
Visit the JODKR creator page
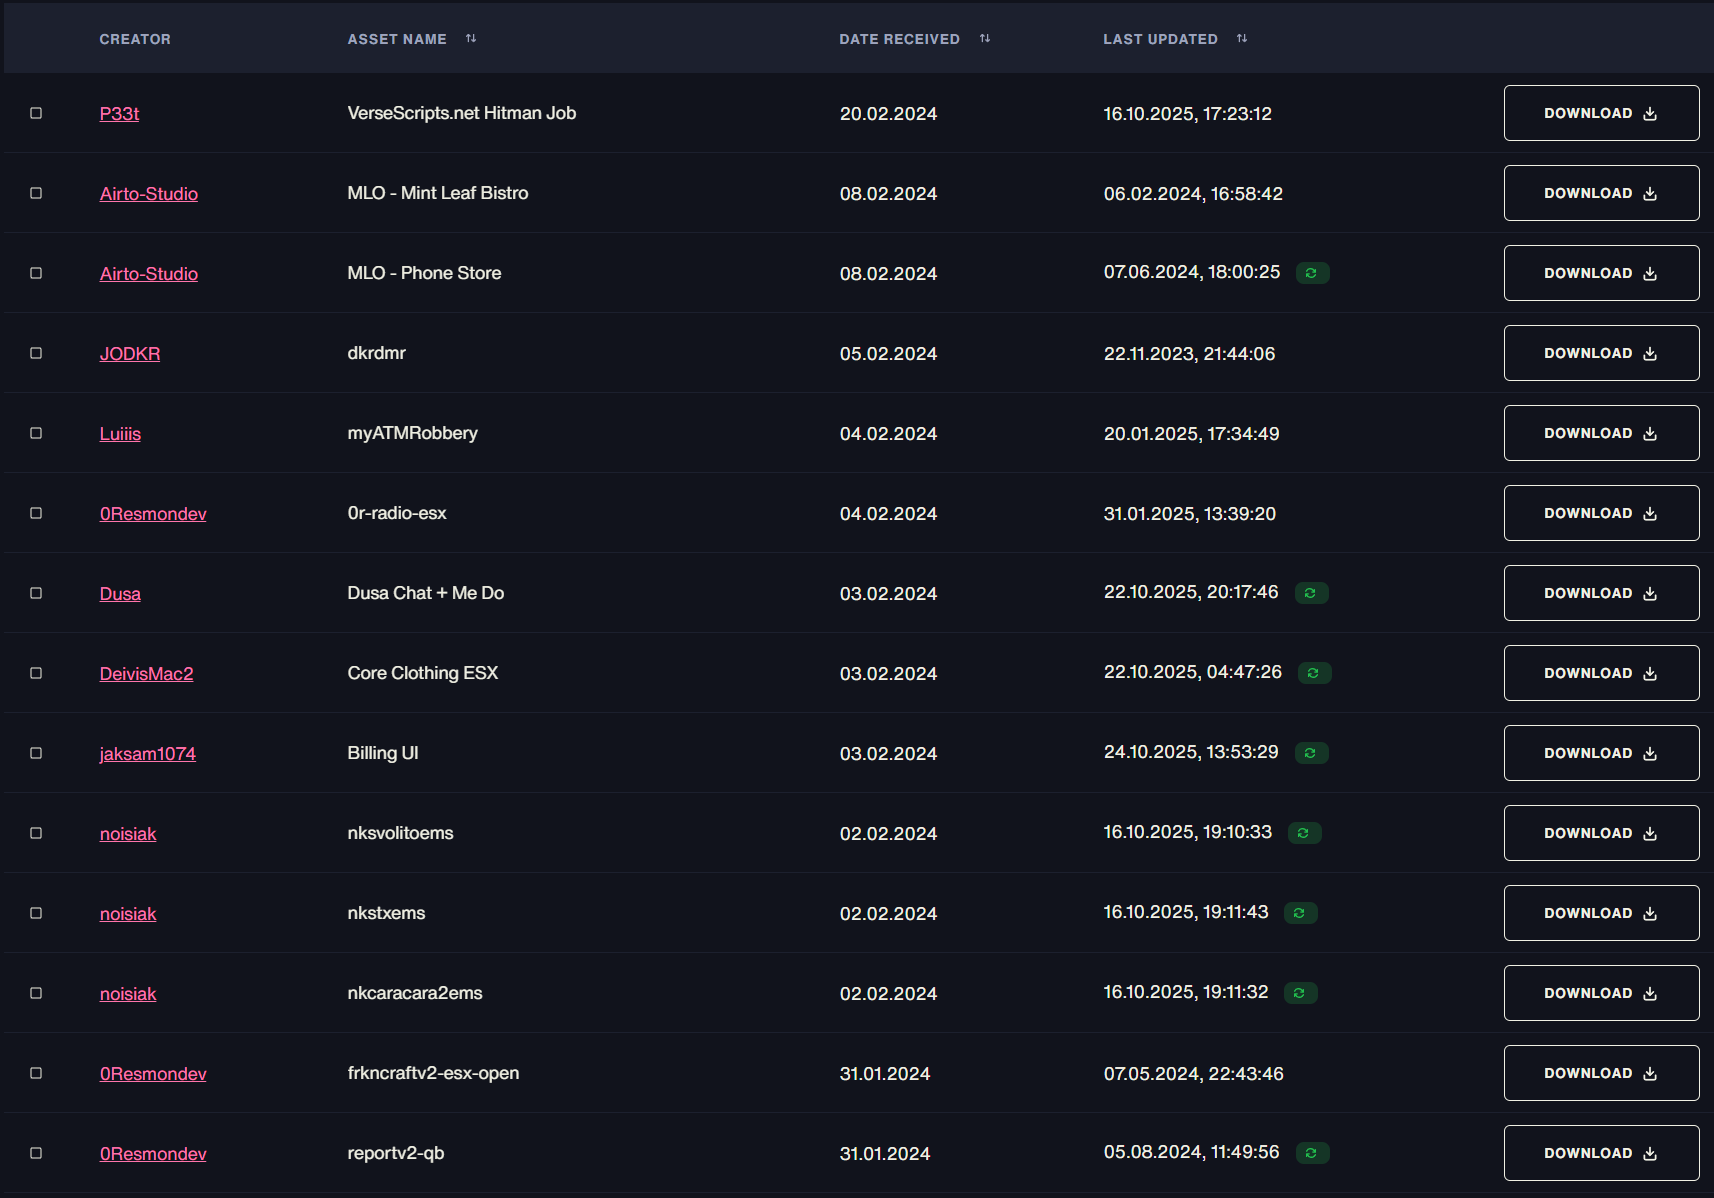click(130, 354)
